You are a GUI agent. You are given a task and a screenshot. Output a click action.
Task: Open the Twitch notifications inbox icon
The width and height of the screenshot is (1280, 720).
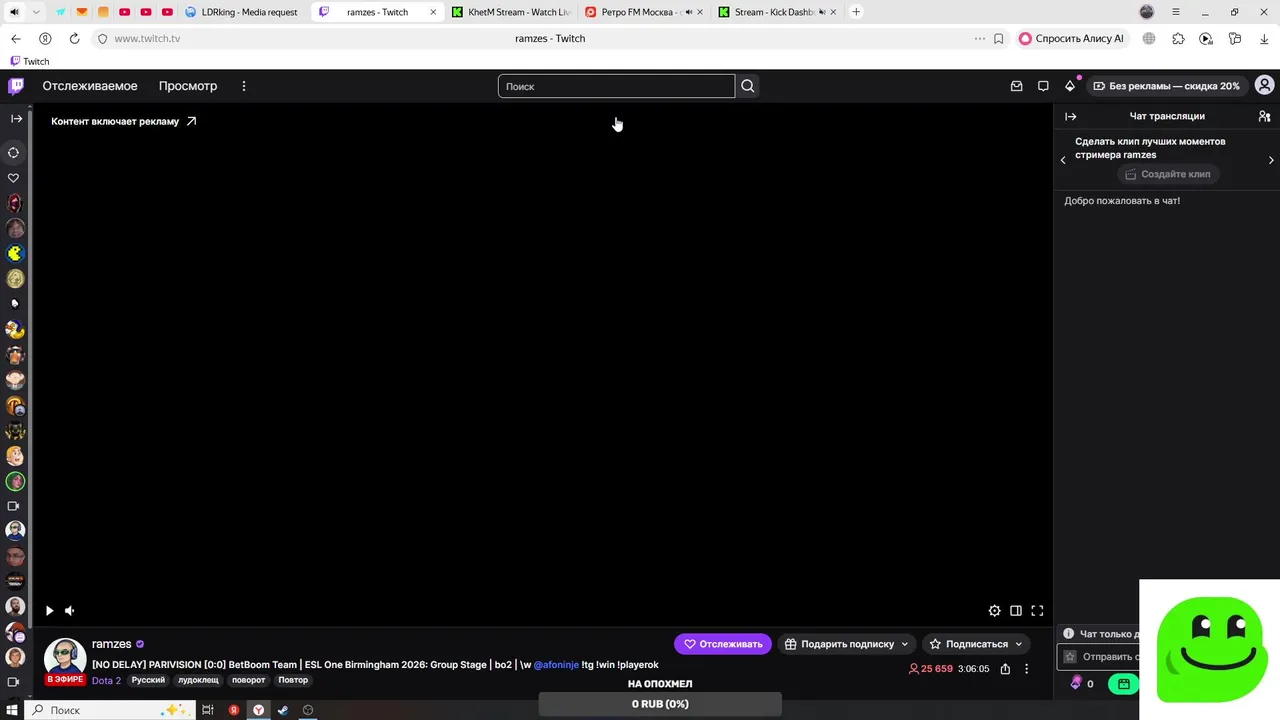[x=1017, y=86]
